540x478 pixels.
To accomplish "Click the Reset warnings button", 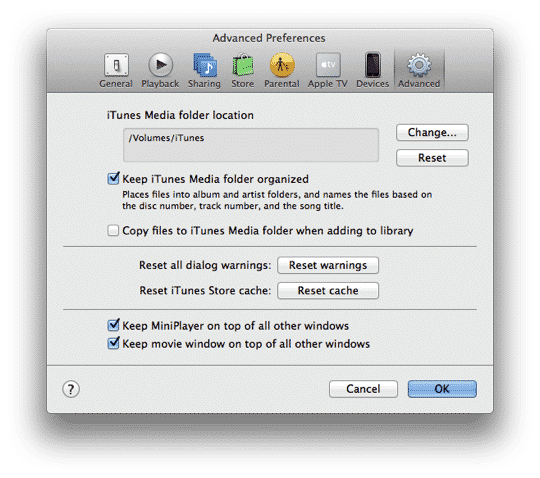I will tap(328, 265).
